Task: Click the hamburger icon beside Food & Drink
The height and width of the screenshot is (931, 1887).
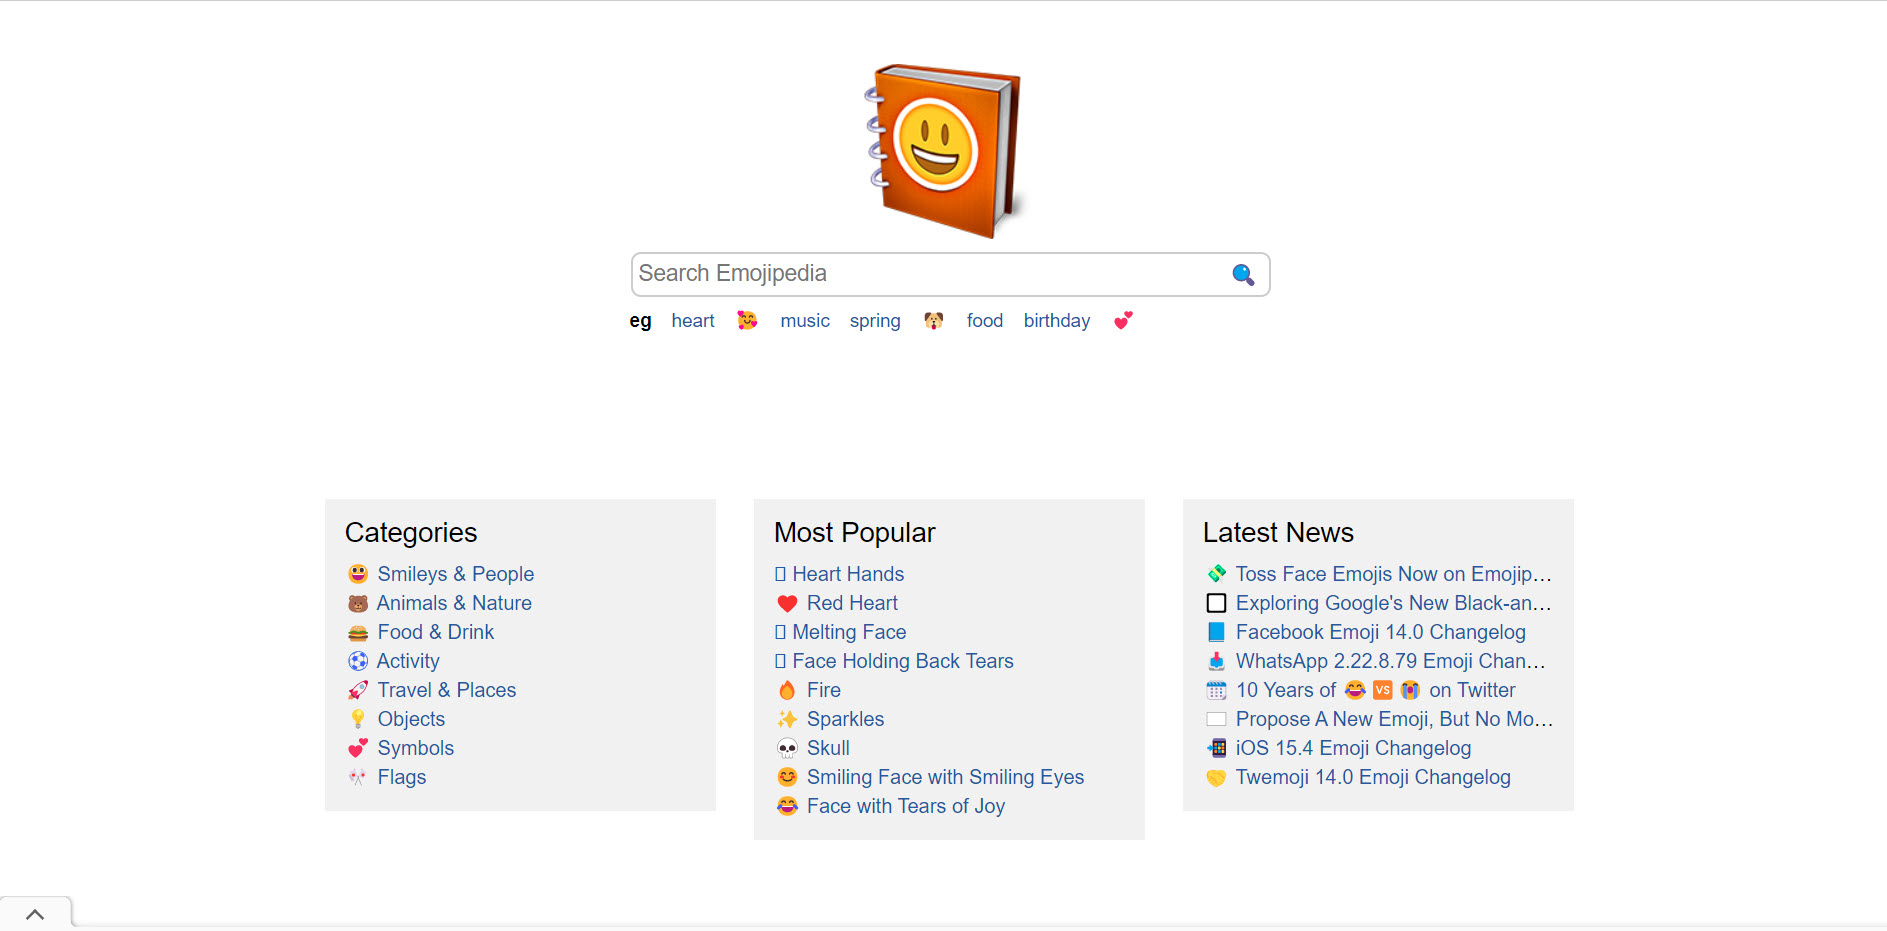Action: (358, 632)
